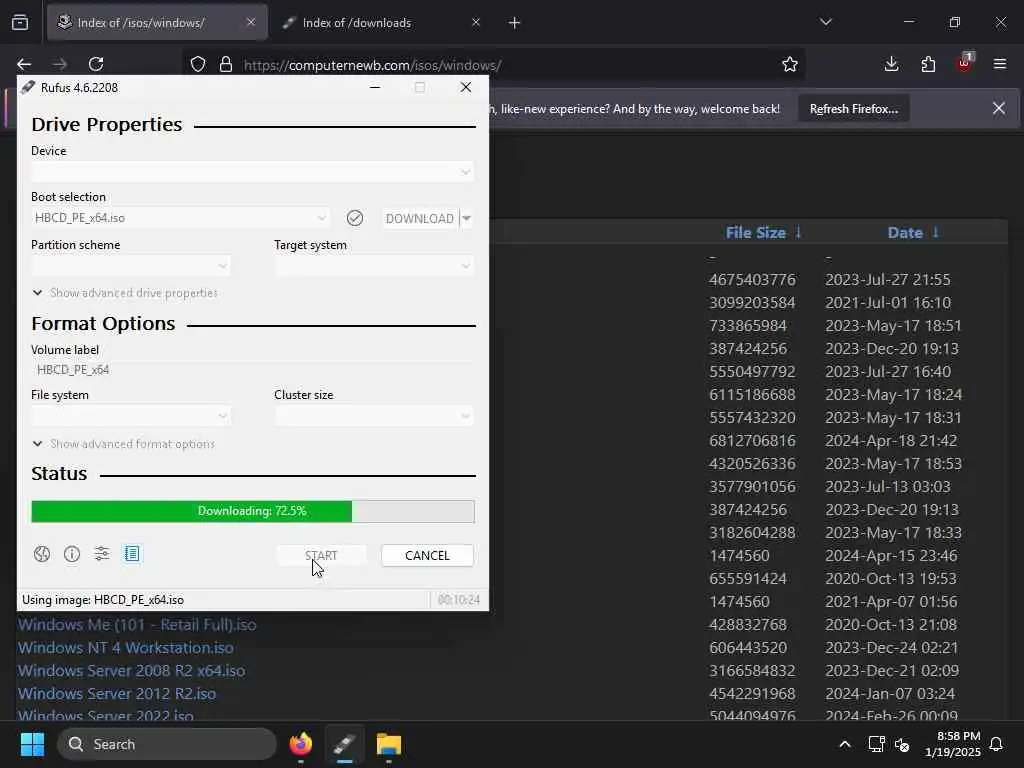1024x768 pixels.
Task: Dismiss the Refresh Firefox notification bar
Action: (999, 108)
